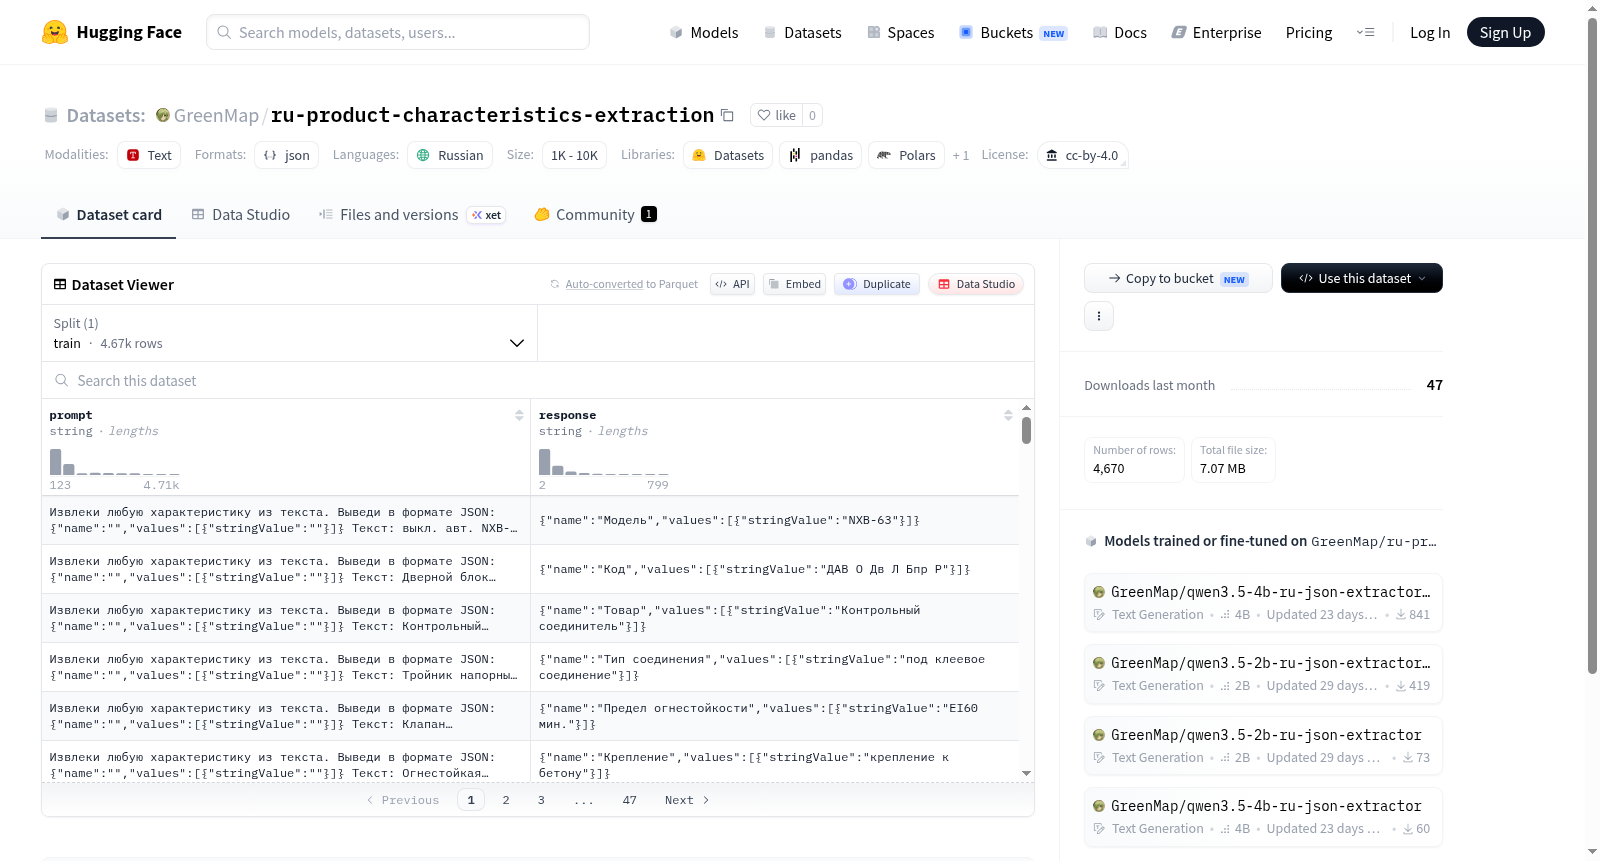Open model qwen3.5-4b-ru-json-extractor with 60 downloads
Image resolution: width=1600 pixels, height=861 pixels.
[x=1263, y=817]
